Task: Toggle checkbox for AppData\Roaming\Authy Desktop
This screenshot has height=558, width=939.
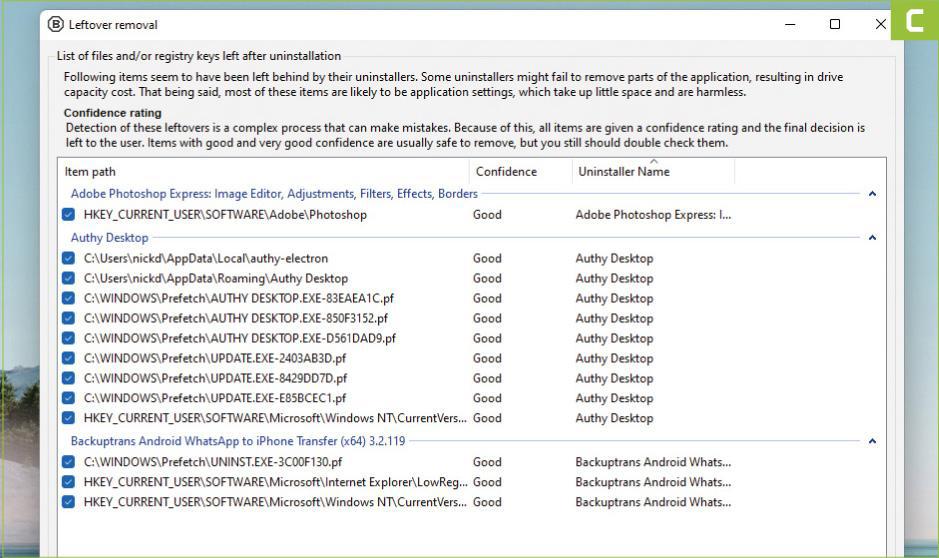Action: click(68, 278)
